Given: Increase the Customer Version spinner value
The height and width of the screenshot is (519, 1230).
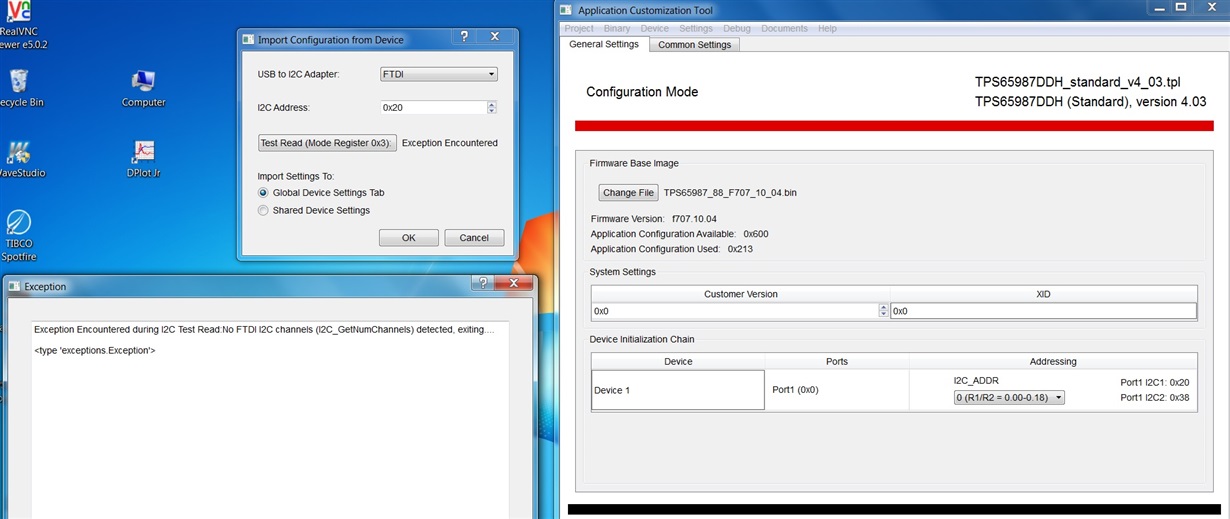Looking at the screenshot, I should pos(883,308).
